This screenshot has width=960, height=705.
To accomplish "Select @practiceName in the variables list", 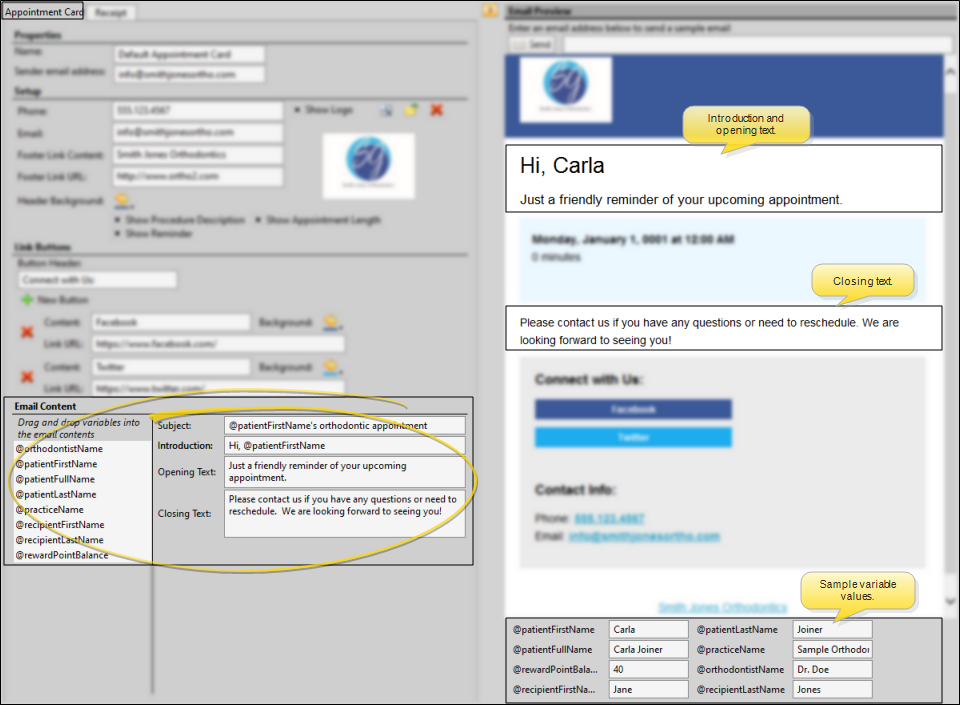I will click(50, 510).
